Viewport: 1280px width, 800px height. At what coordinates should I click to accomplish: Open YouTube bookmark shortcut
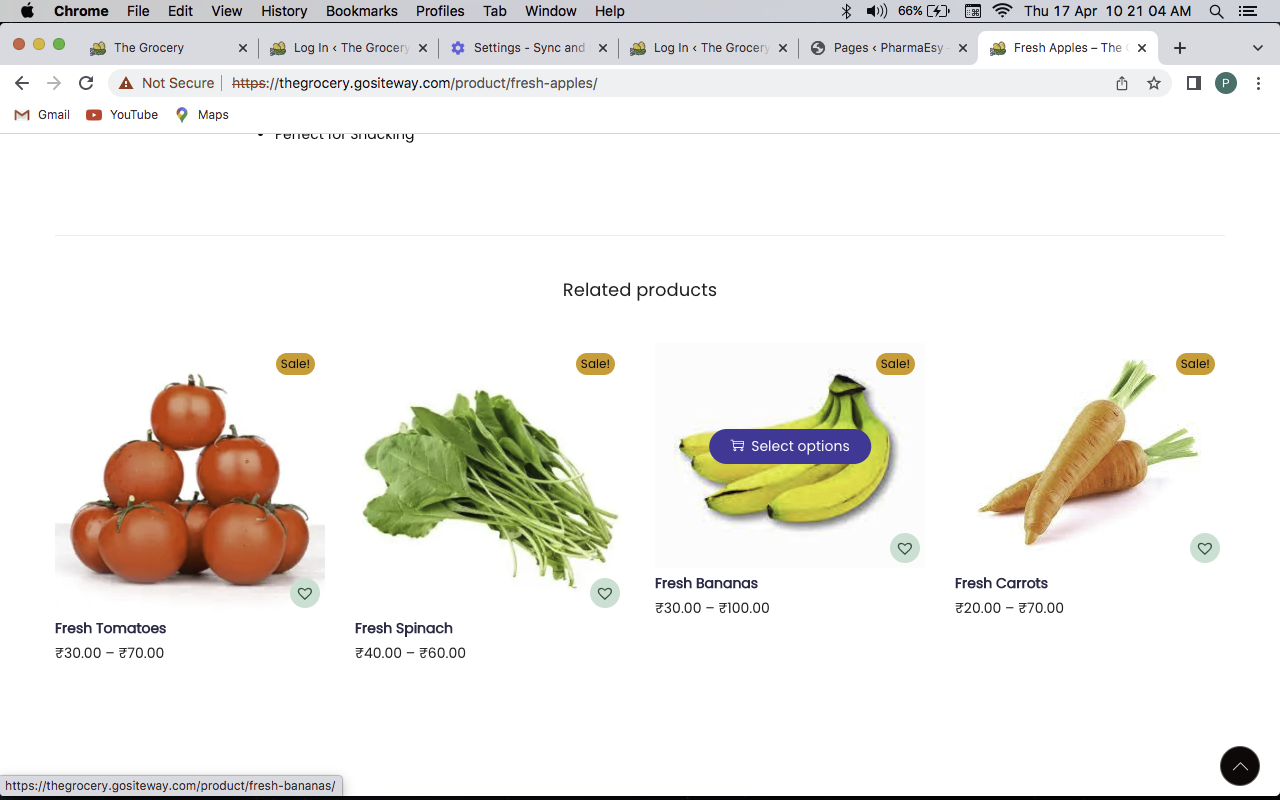click(x=122, y=115)
